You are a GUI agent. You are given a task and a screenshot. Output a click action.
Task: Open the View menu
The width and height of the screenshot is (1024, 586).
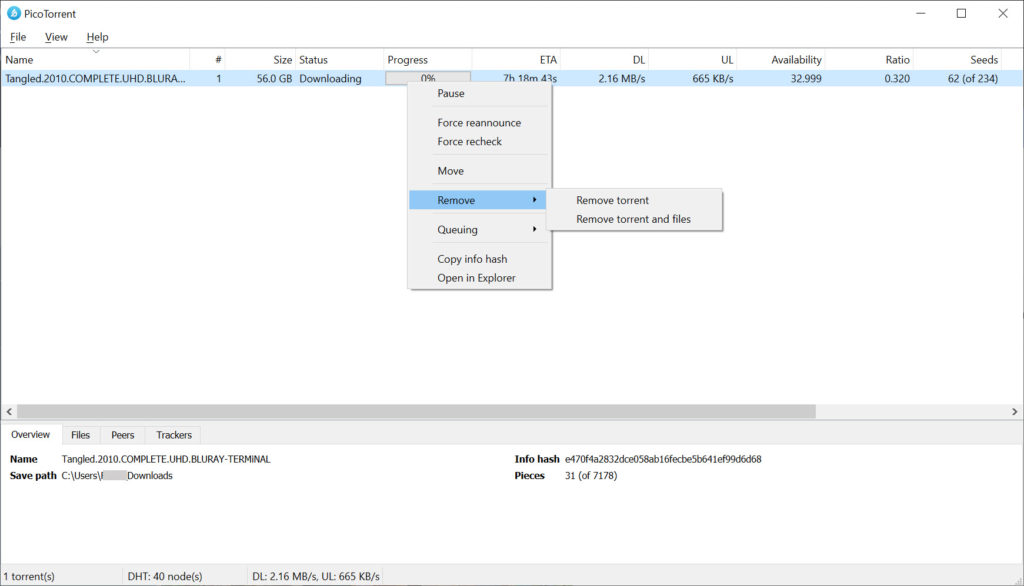point(56,37)
